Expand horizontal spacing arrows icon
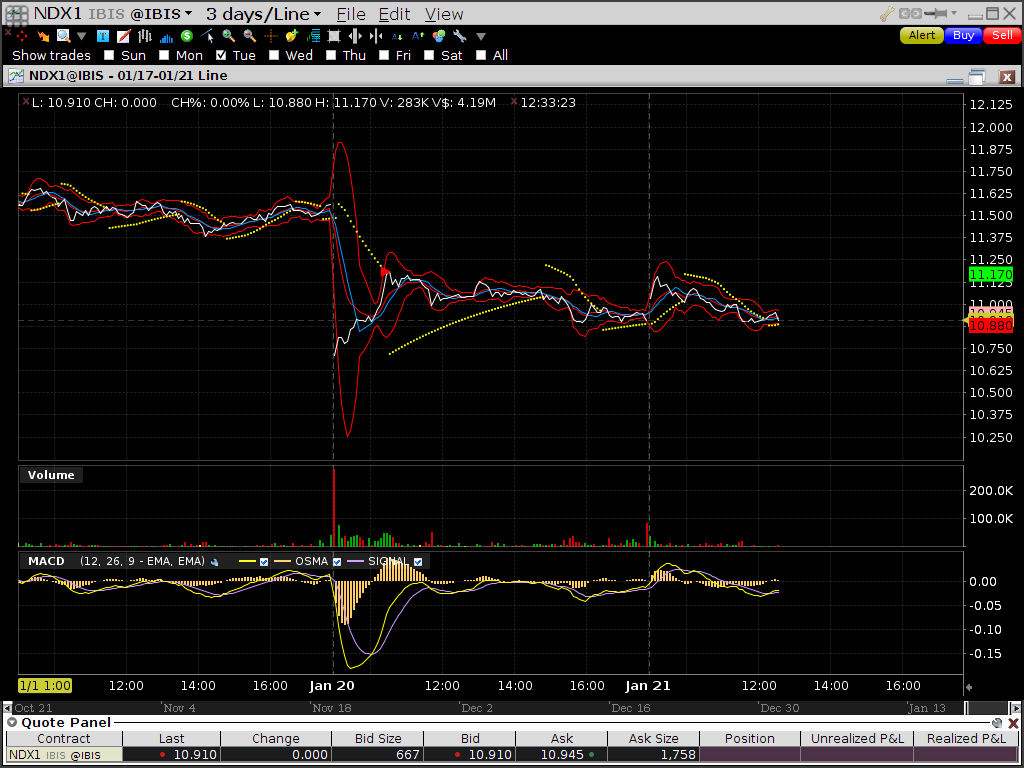Screen dimensions: 1024x768 [x=355, y=36]
